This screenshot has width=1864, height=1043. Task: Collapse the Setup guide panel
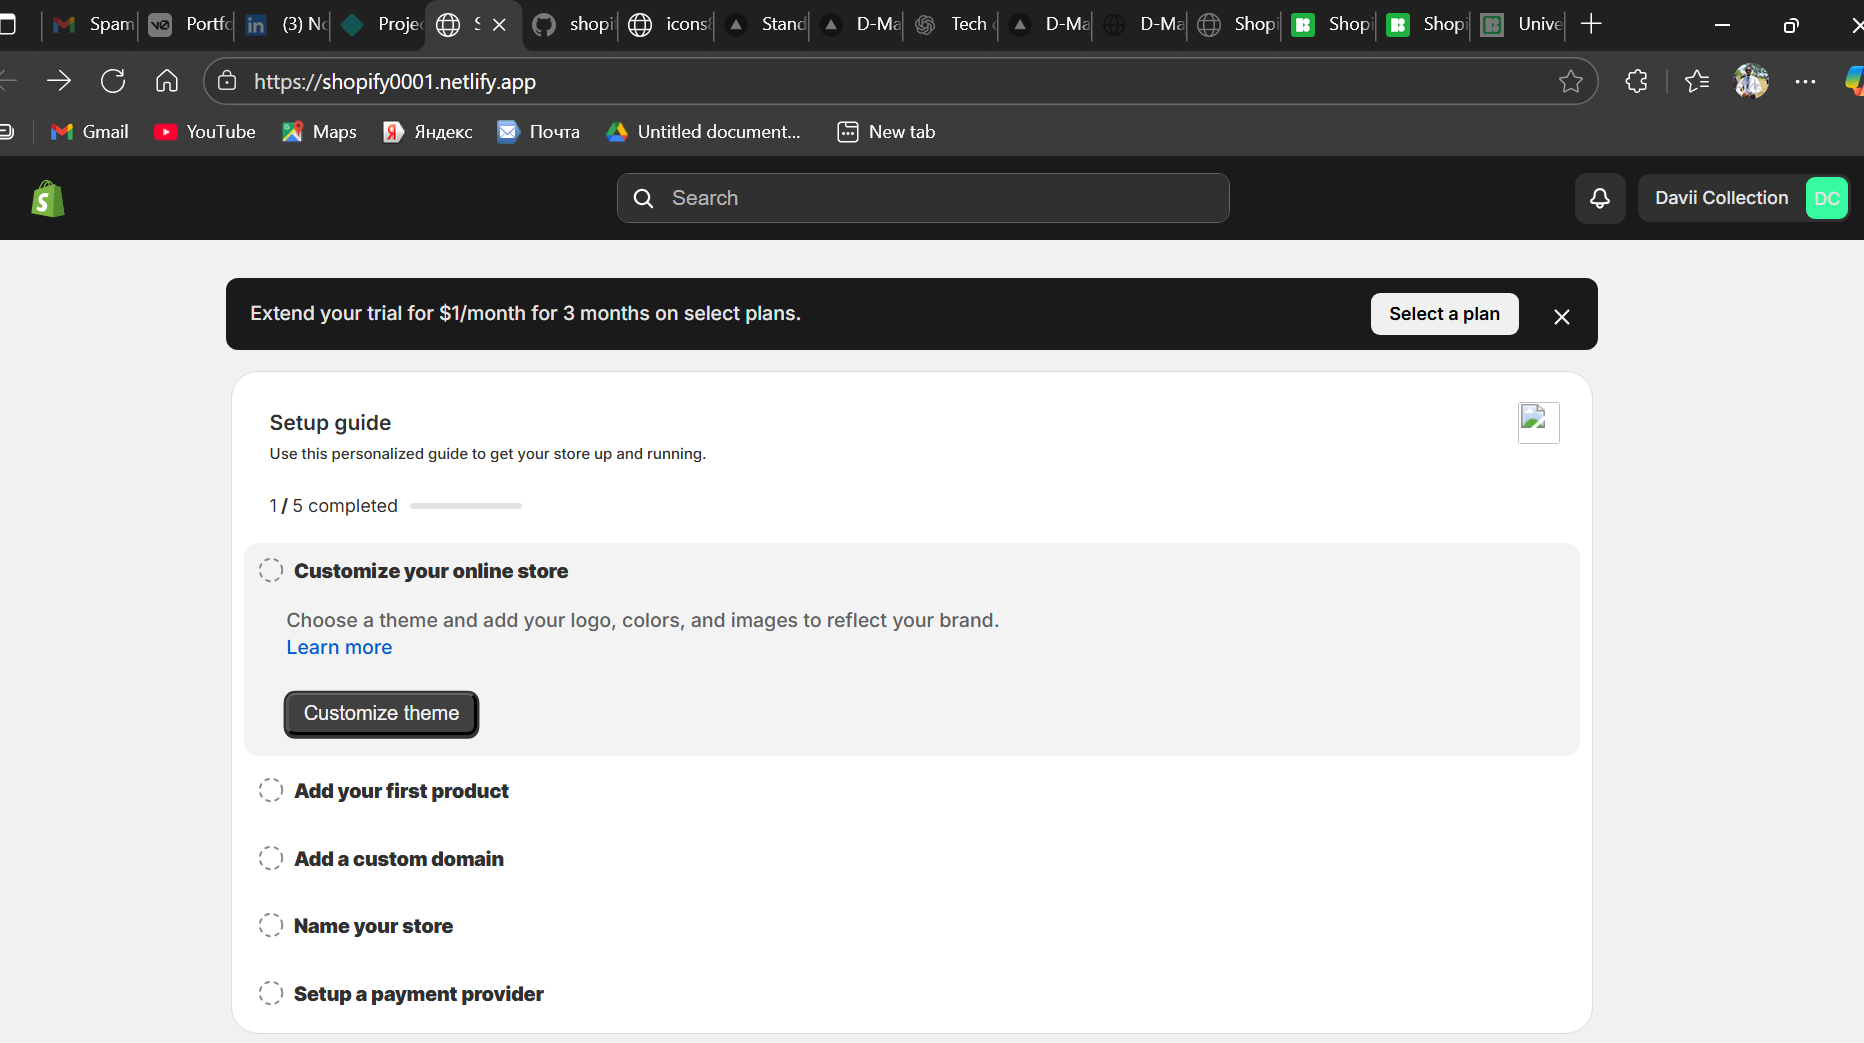click(1538, 422)
